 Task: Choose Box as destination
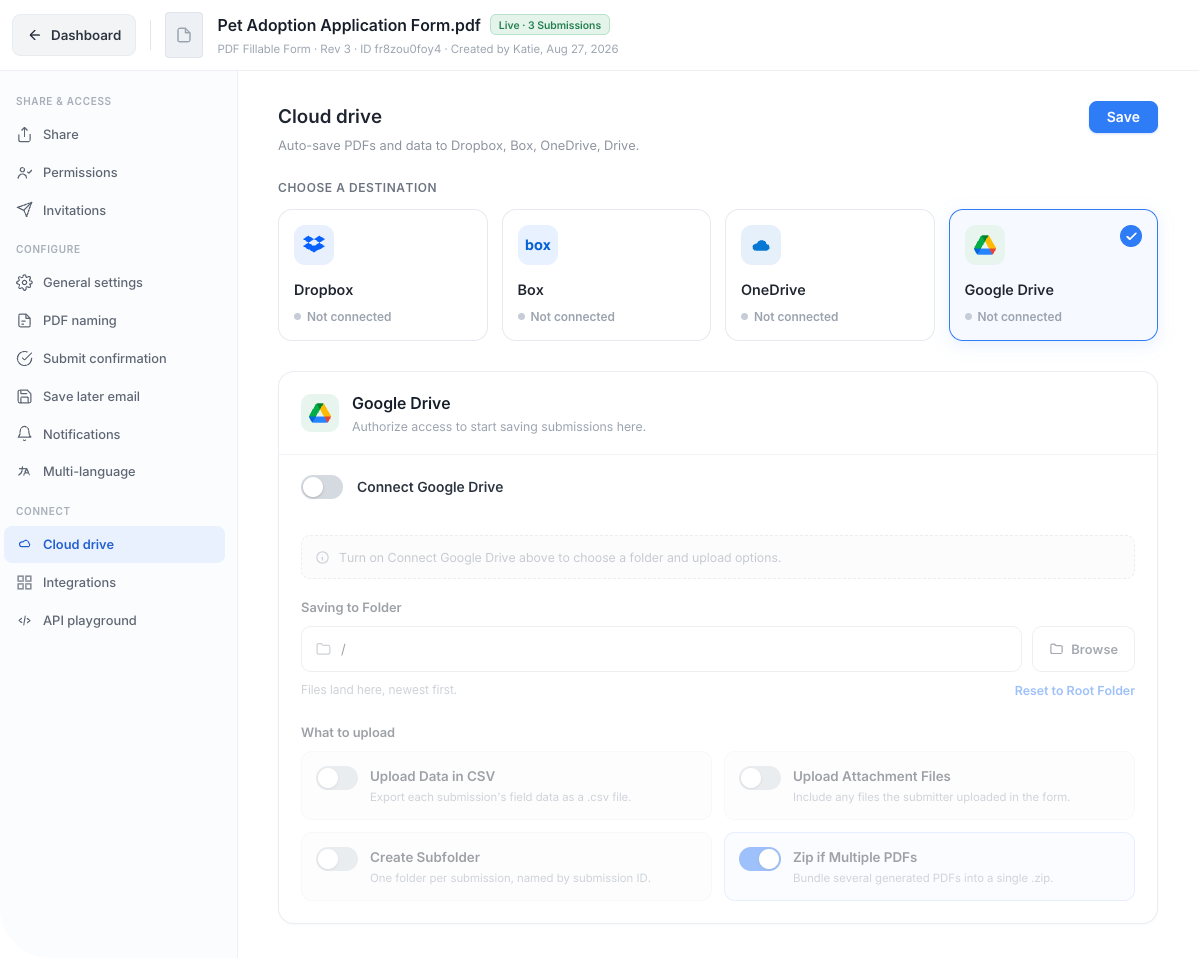[x=606, y=275]
